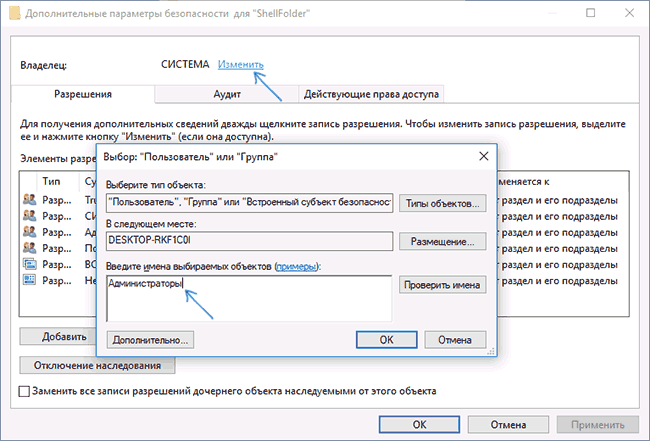Enable replace child permission entries checkbox
The width and height of the screenshot is (650, 441).
coord(24,391)
